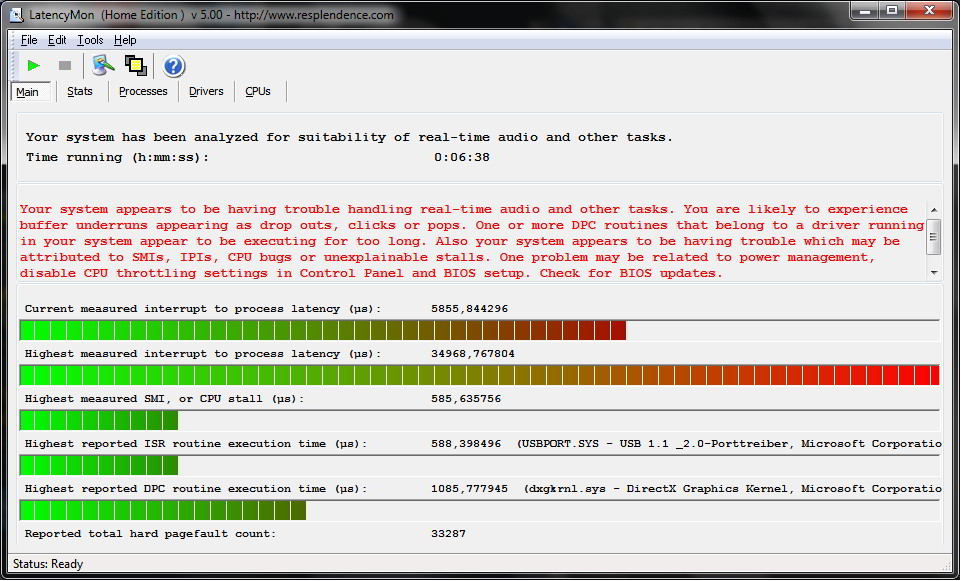Click the overlapping windows toolbar icon
Viewport: 961px width, 581px height.
(135, 66)
